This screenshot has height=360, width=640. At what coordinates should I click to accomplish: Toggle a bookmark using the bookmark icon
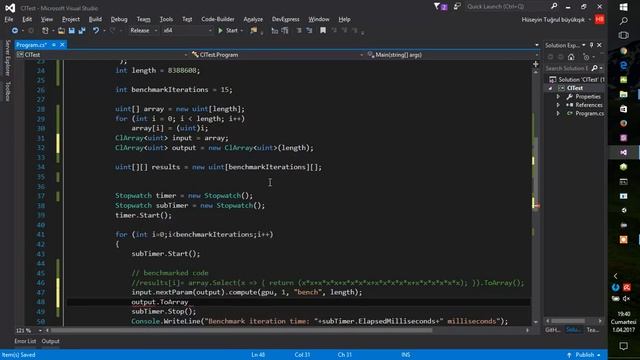[323, 31]
